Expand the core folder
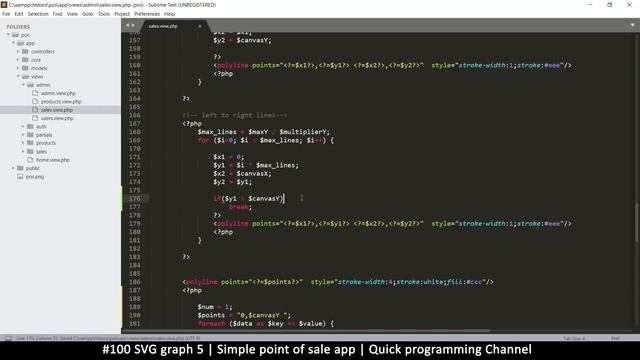Viewport: 640px width, 360px height. tap(18, 60)
